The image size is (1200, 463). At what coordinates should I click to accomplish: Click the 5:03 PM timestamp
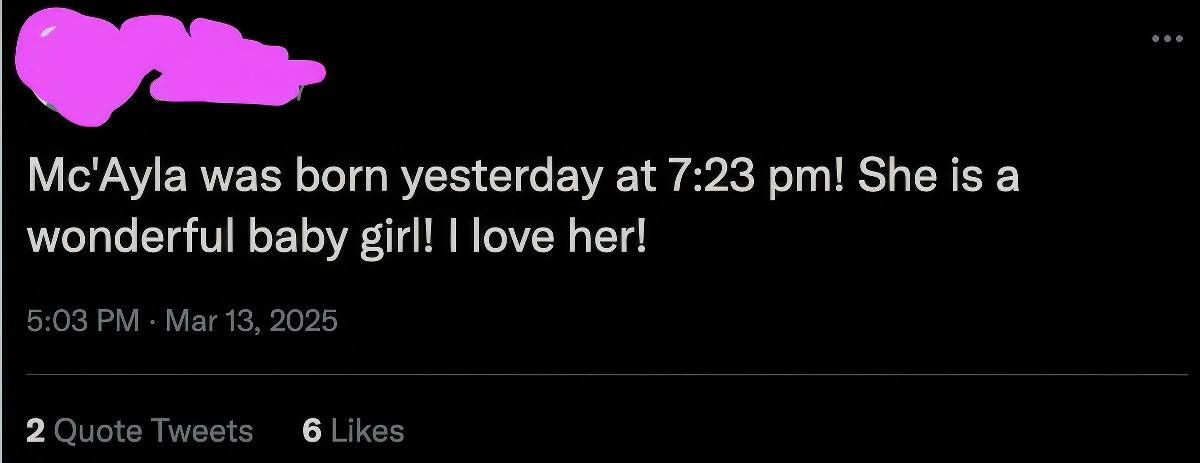click(x=84, y=322)
